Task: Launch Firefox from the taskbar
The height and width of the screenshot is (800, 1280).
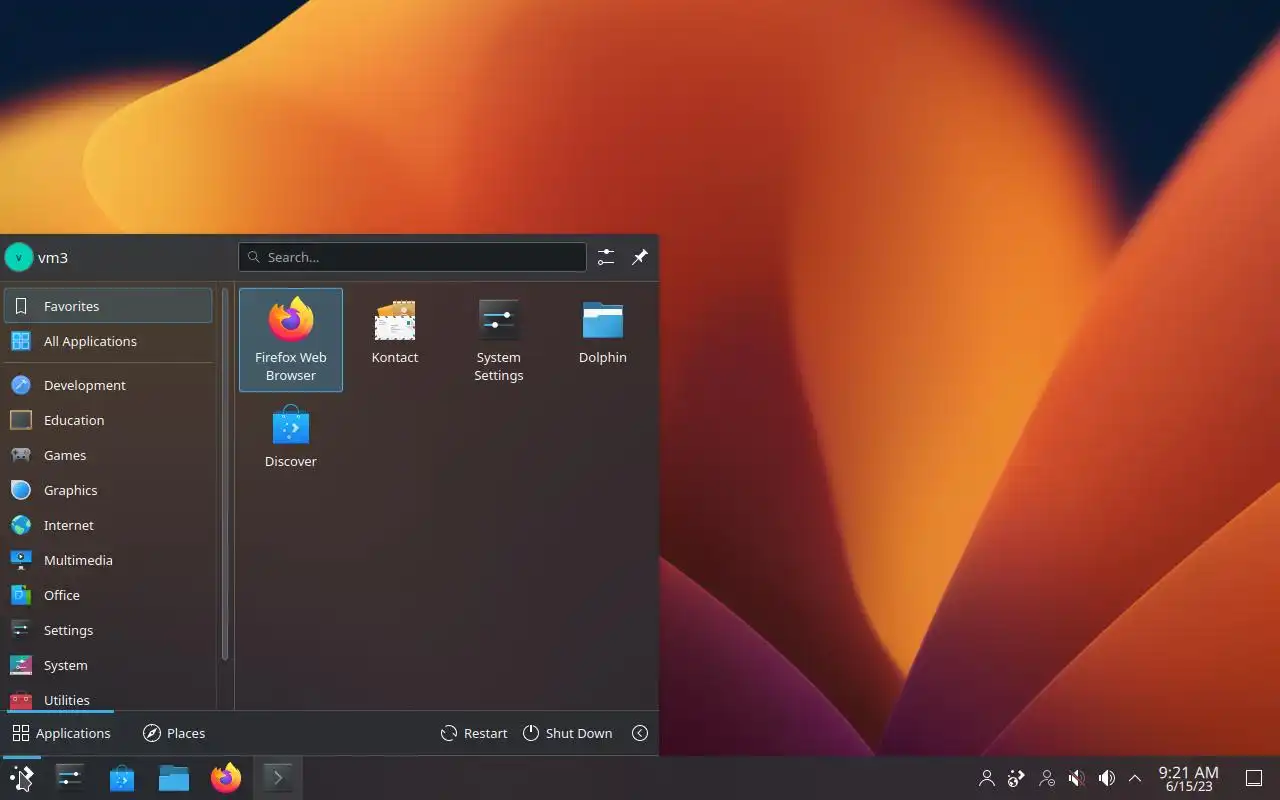Action: tap(226, 777)
